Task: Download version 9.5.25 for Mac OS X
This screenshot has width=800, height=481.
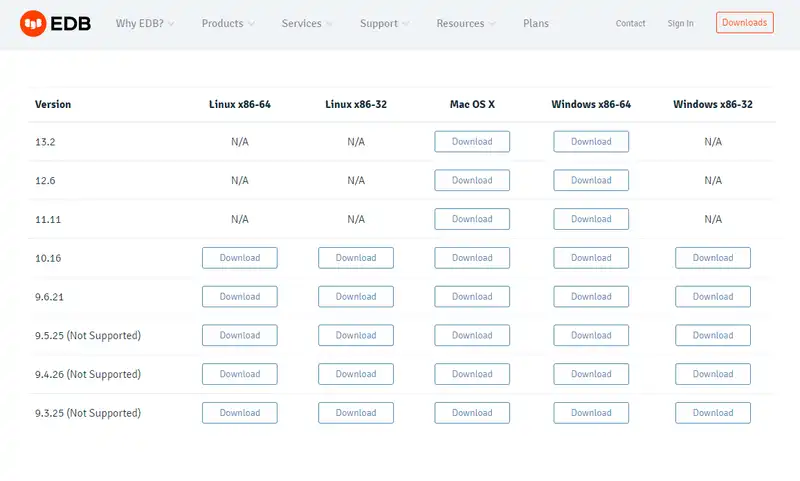Action: pos(472,335)
